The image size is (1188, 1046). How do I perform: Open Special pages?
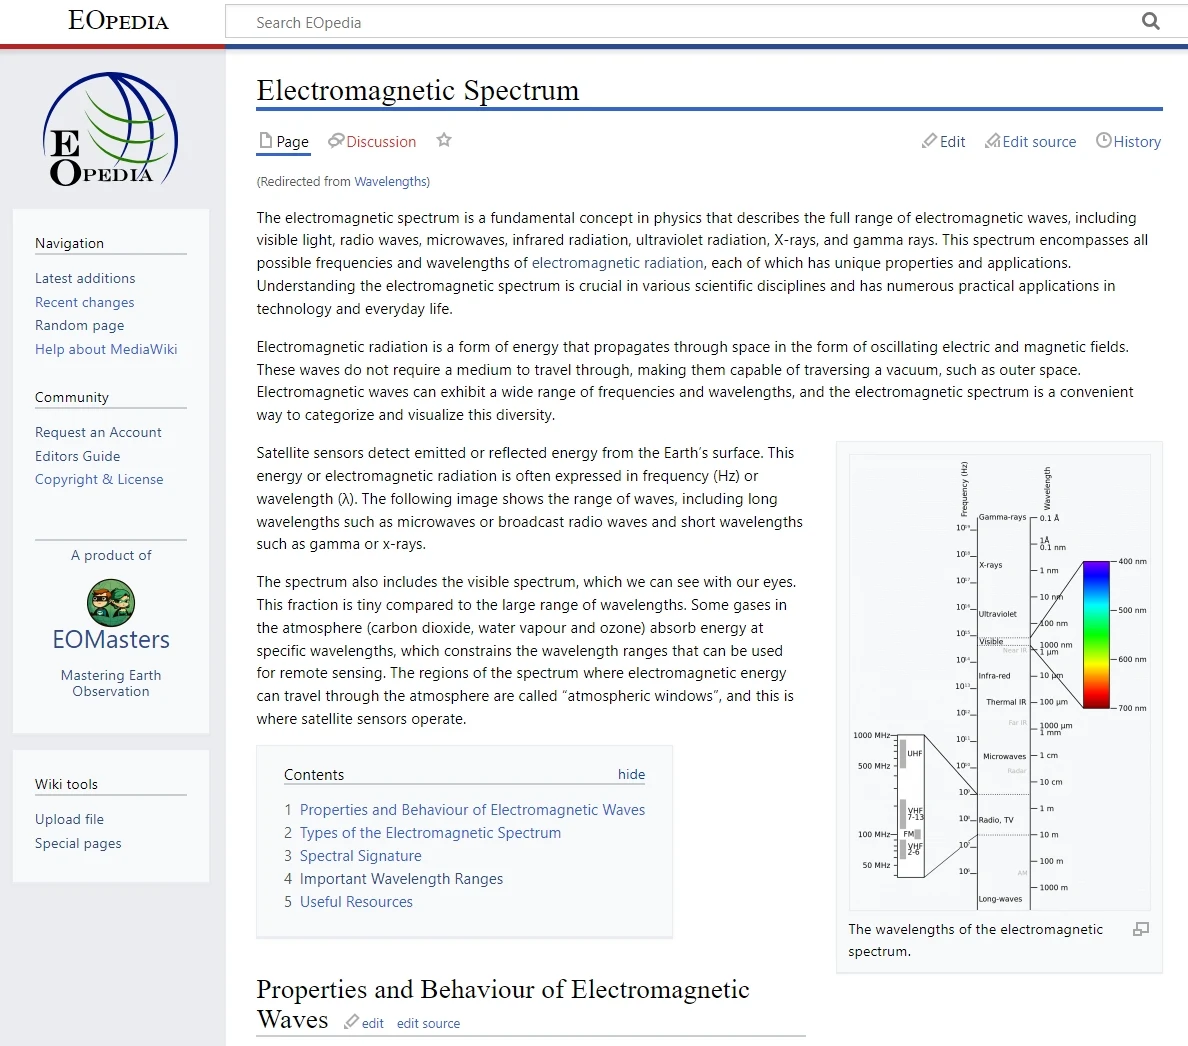pyautogui.click(x=78, y=843)
